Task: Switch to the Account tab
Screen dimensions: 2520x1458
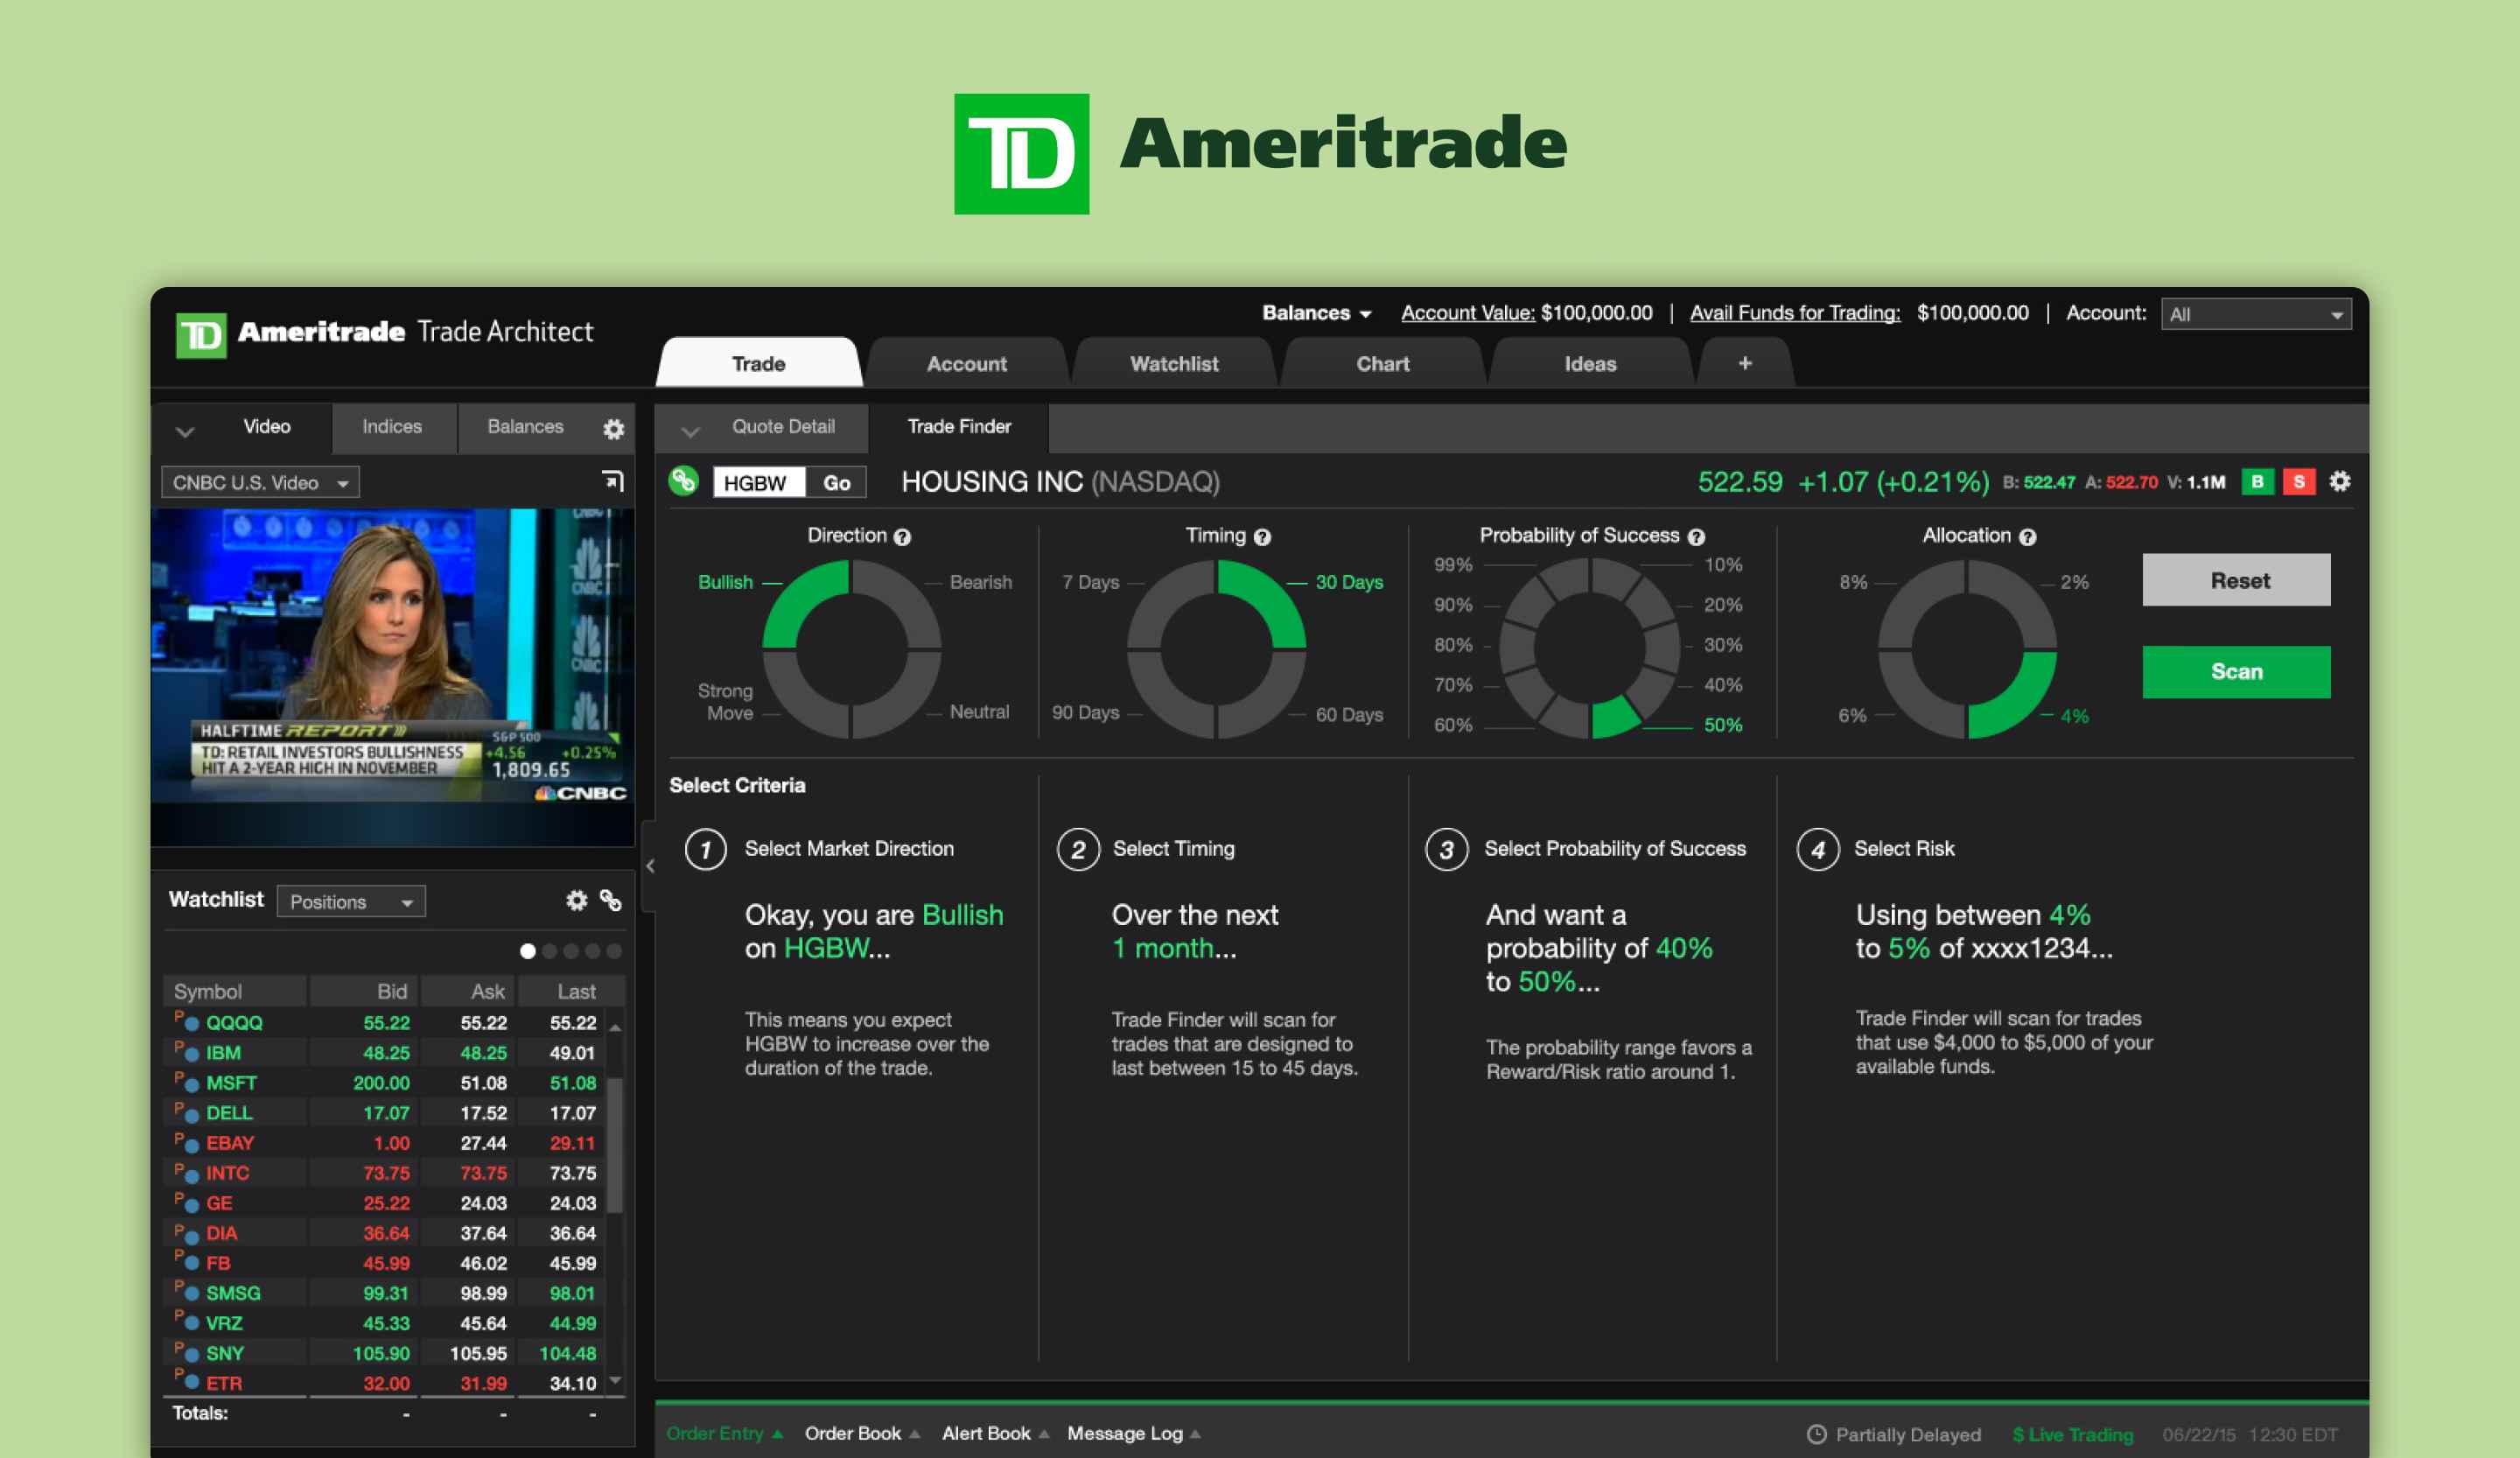Action: click(x=967, y=363)
